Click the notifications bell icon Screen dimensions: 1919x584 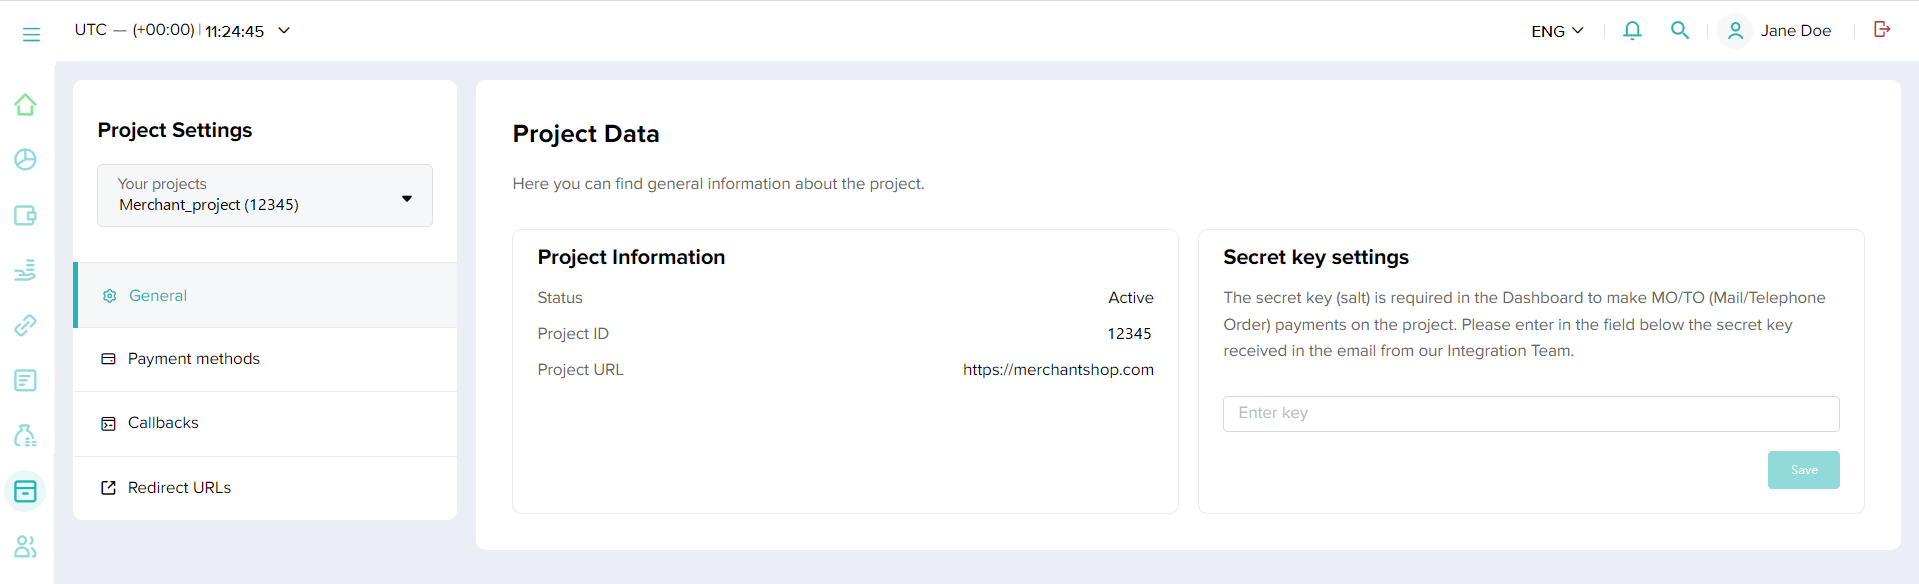click(x=1632, y=31)
